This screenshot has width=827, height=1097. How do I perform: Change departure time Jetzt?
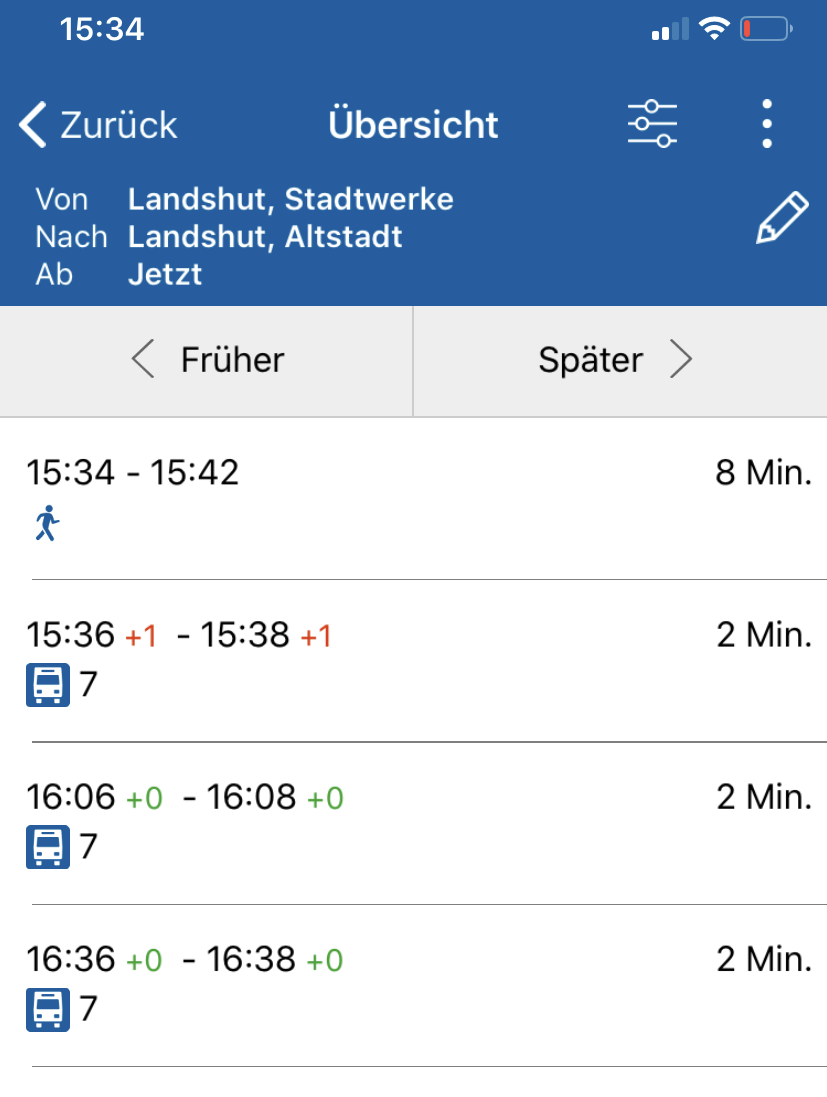click(x=165, y=274)
